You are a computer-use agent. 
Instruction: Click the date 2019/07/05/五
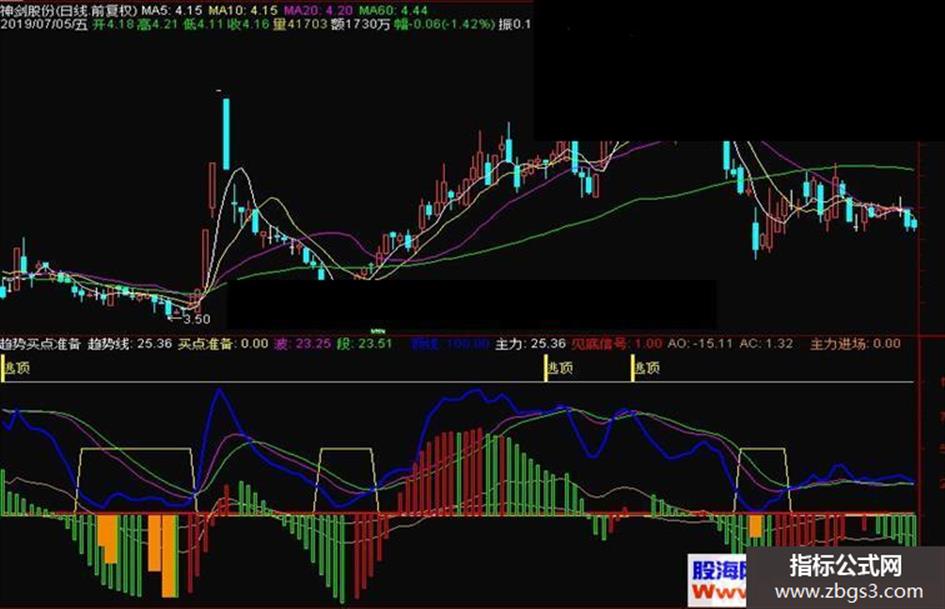(44, 25)
